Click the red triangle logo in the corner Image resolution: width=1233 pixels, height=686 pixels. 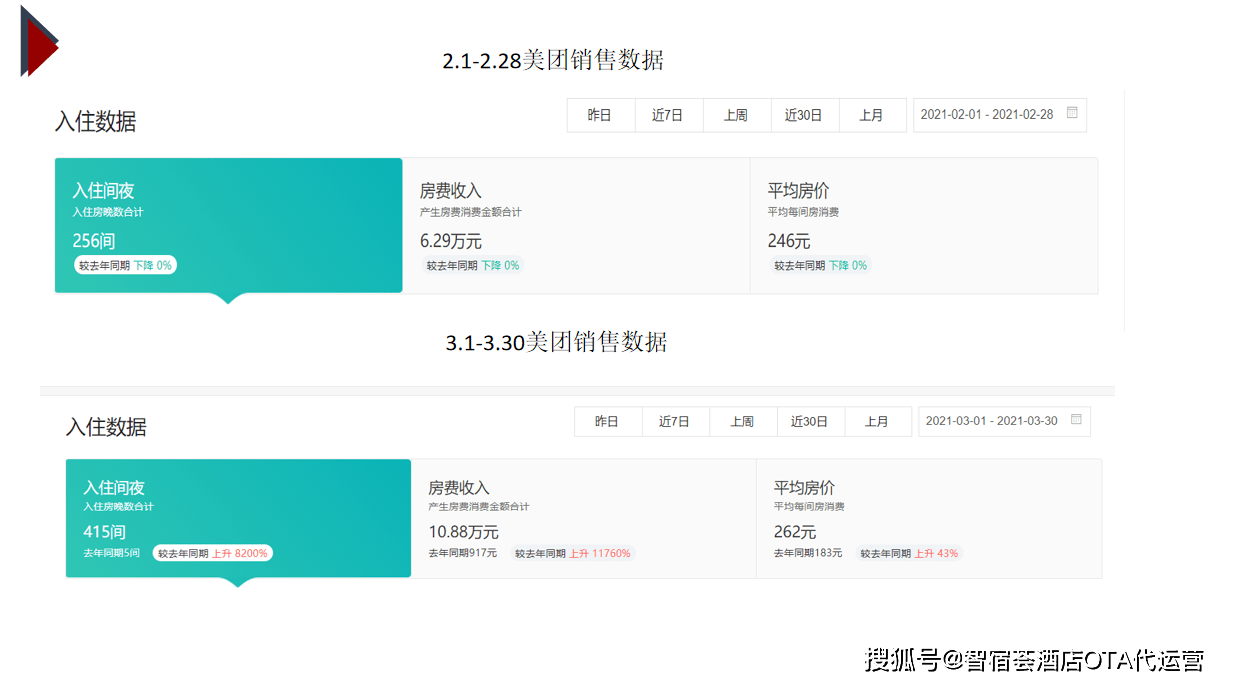[39, 42]
